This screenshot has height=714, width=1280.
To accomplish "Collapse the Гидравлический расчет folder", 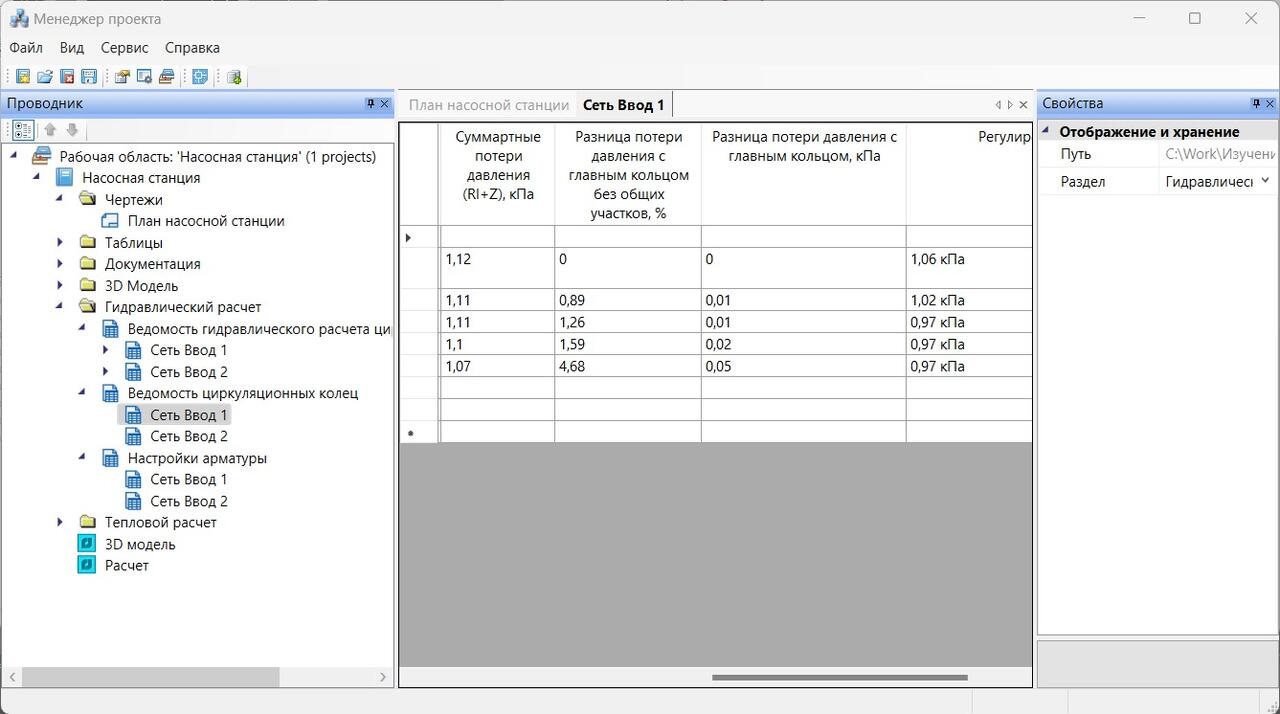I will pos(60,307).
